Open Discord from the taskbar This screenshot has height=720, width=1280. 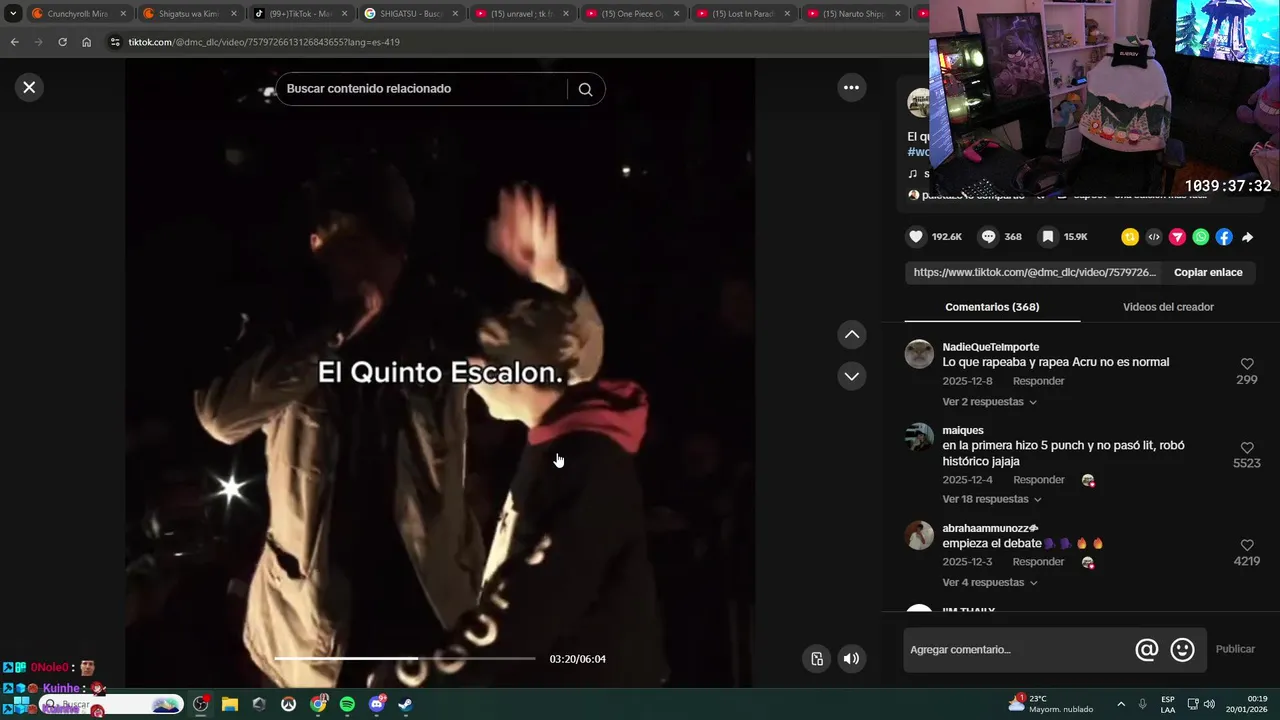[376, 704]
